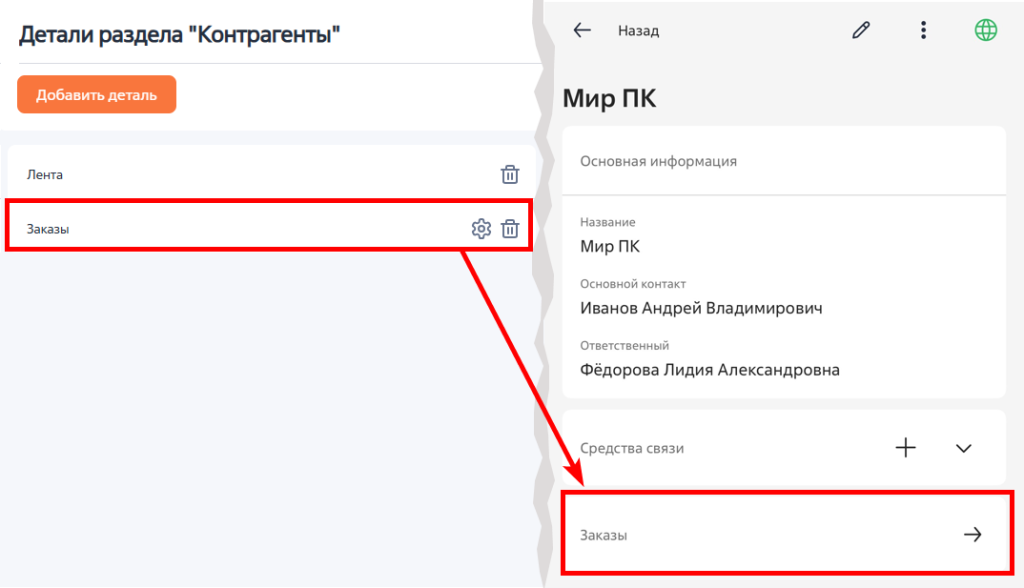Screen dimensions: 1024x588
Task: Expand the Заказы detail on the card
Action: click(x=785, y=534)
